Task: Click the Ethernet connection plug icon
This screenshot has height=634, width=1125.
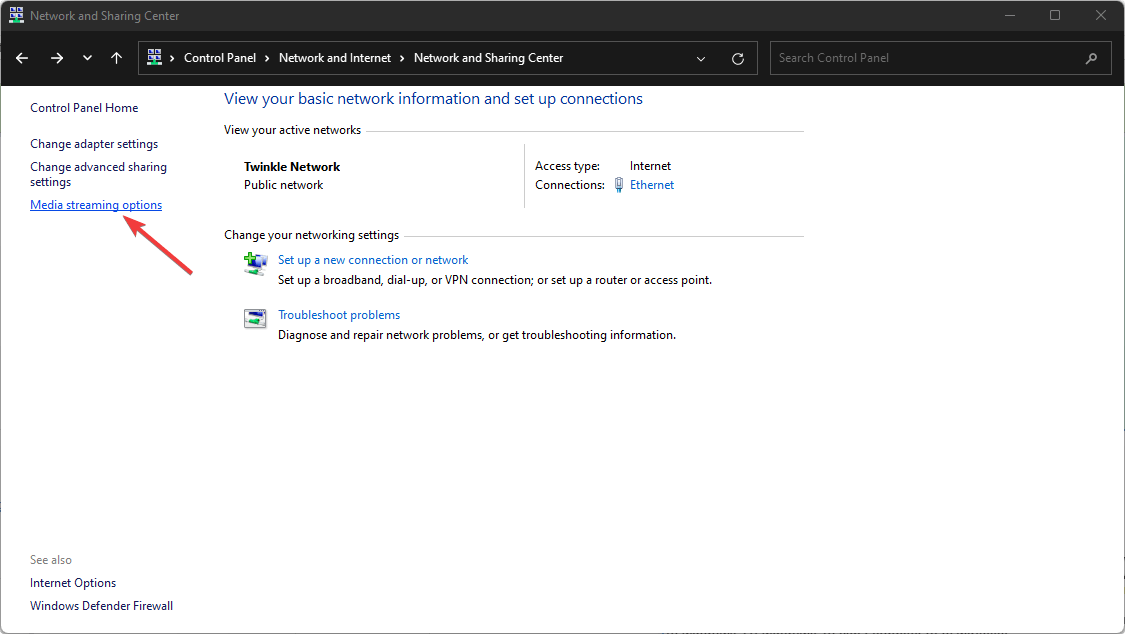Action: tap(619, 185)
